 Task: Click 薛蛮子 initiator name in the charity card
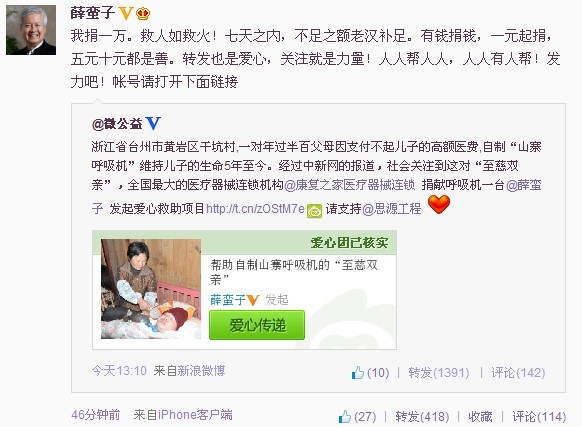[x=228, y=300]
